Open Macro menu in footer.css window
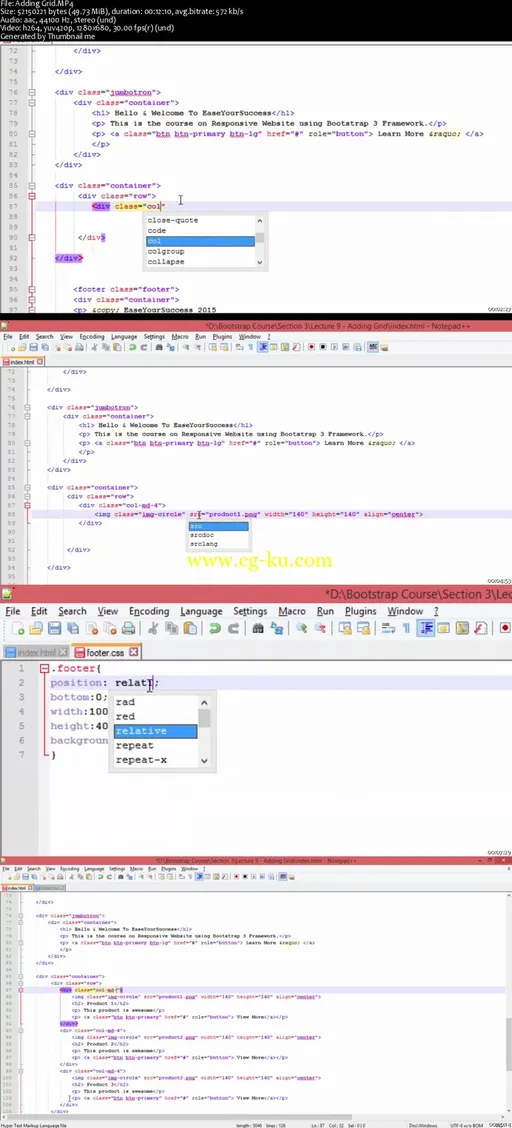Image resolution: width=512 pixels, height=1128 pixels. 292,611
